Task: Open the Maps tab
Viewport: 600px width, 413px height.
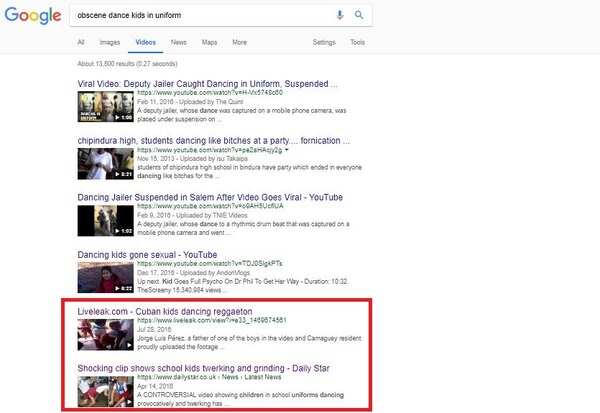Action: pos(209,42)
